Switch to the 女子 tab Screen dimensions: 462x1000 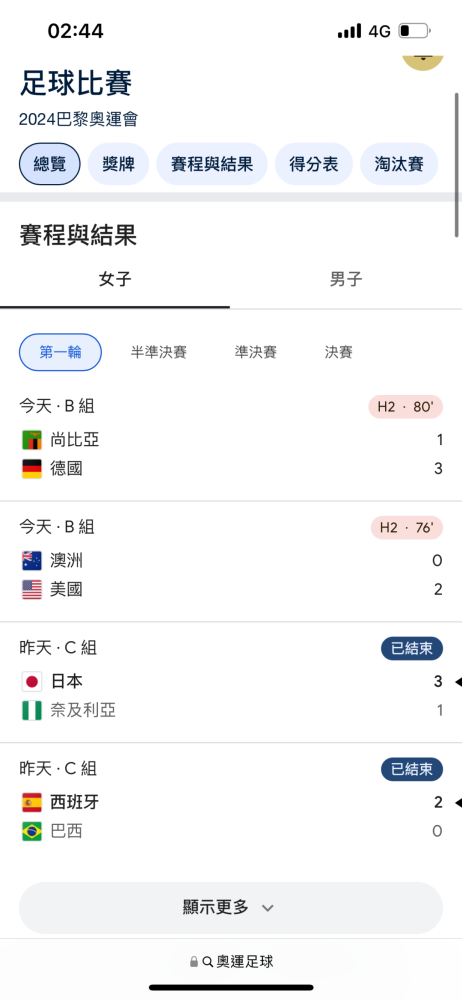(x=115, y=279)
